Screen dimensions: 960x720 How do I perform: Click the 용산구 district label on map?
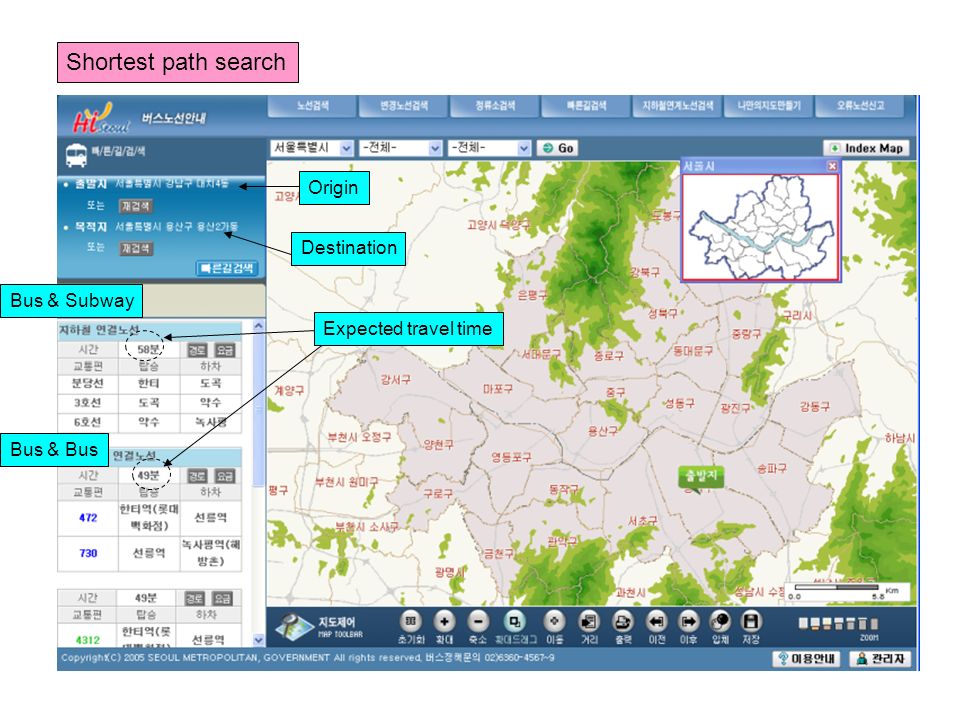coord(602,432)
